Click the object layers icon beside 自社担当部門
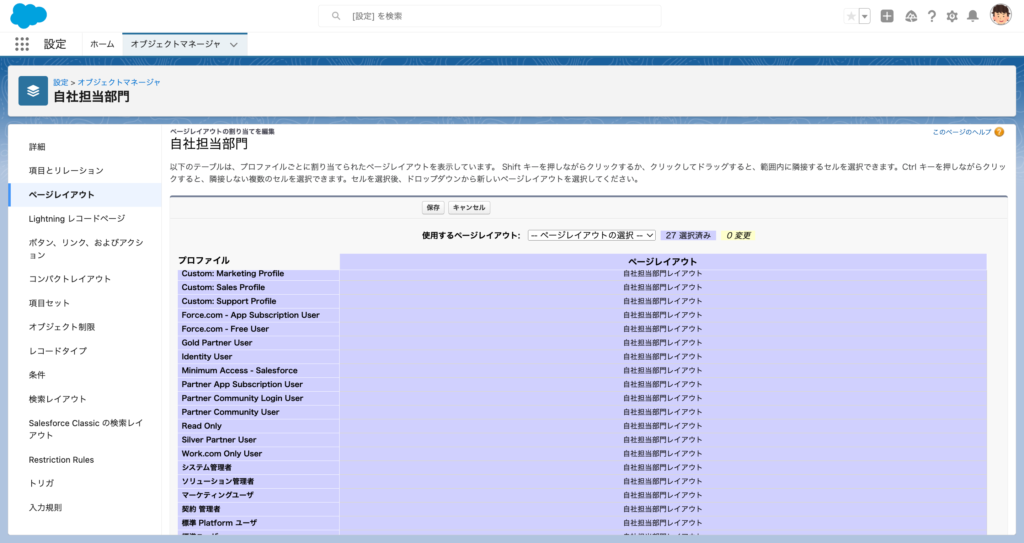 pyautogui.click(x=33, y=91)
